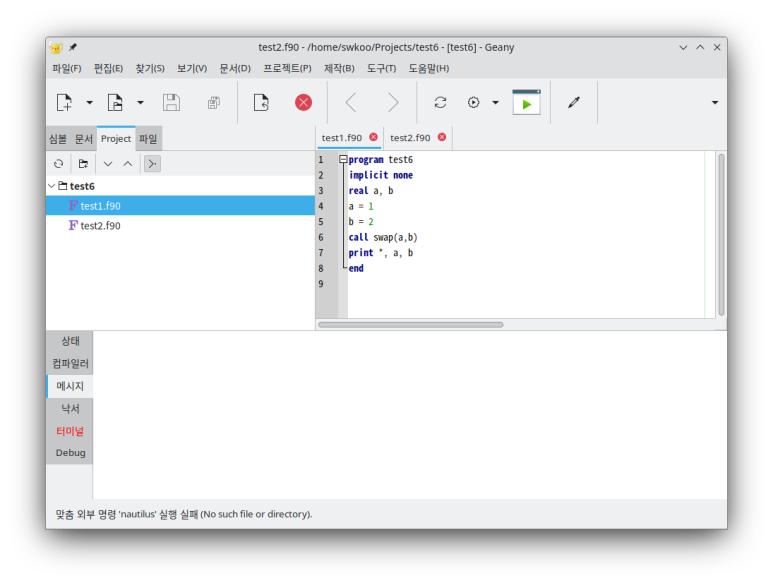Viewport: 773px width, 583px height.
Task: Open the color chooser pen icon
Action: 574,103
